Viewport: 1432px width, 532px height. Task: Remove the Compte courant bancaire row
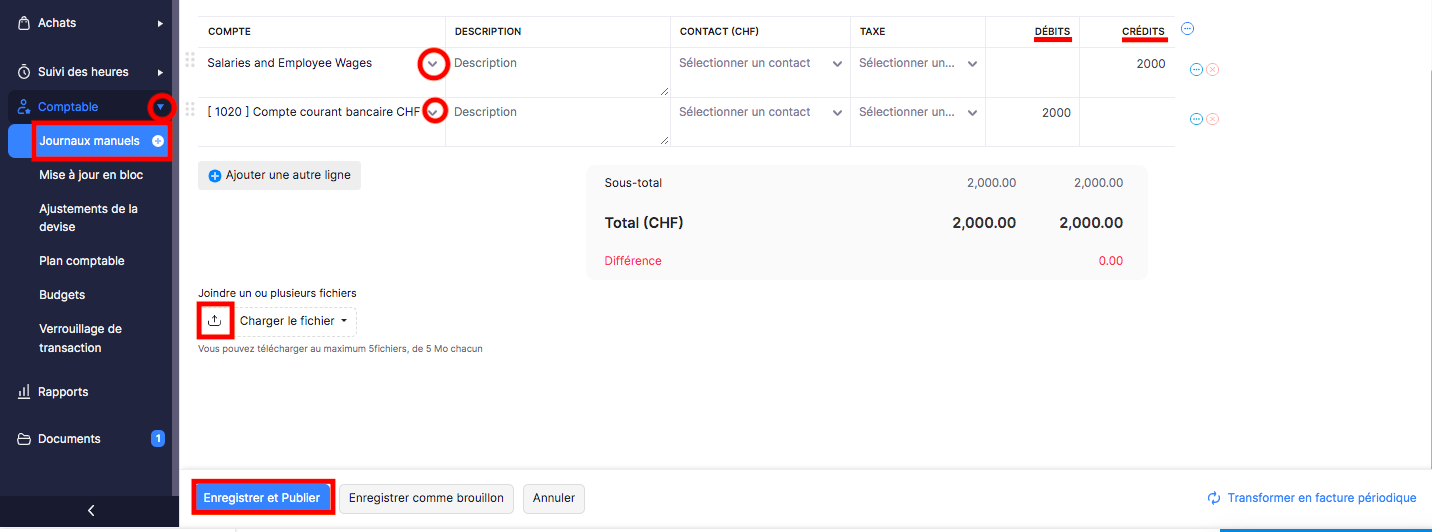pos(1212,119)
